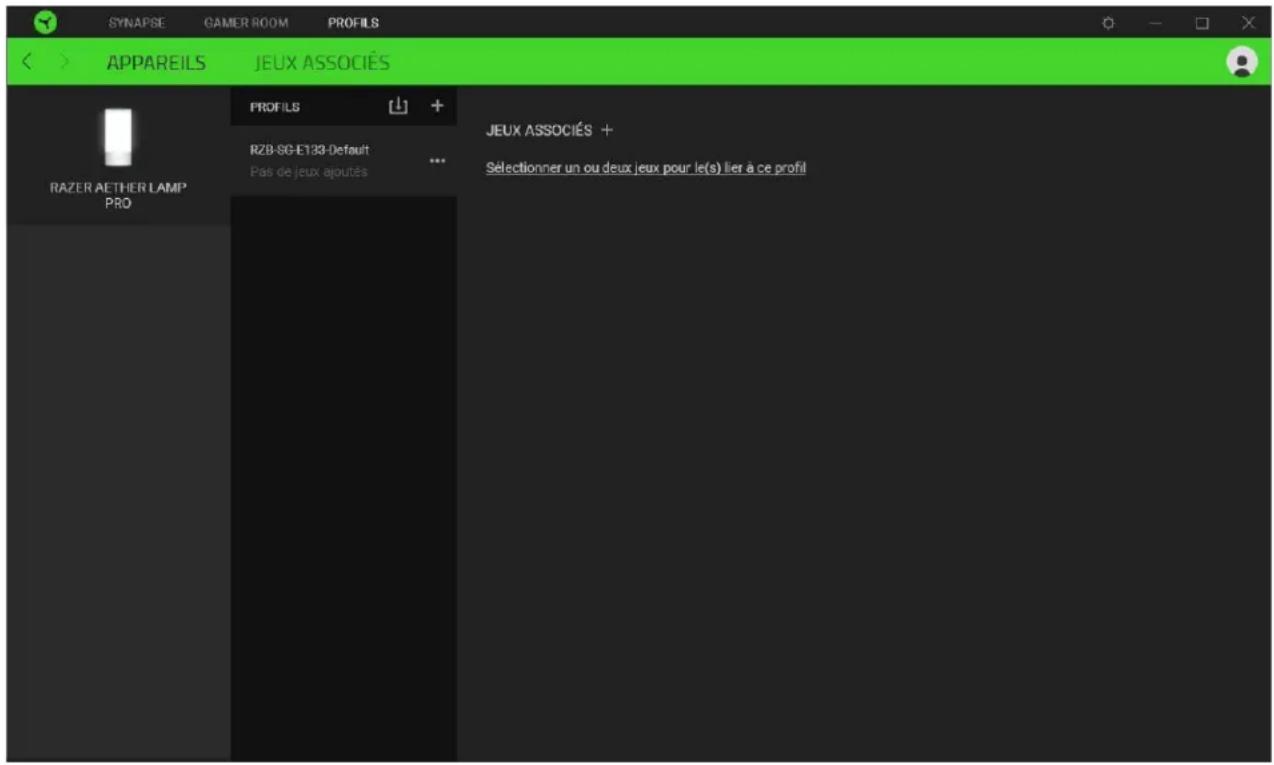
Task: Import a profile with the import icon
Action: click(398, 106)
